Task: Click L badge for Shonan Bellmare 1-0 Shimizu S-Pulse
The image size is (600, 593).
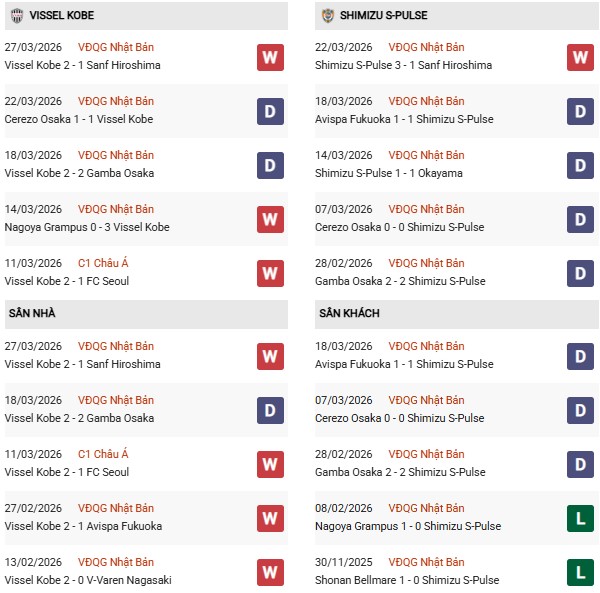Action: tap(580, 572)
